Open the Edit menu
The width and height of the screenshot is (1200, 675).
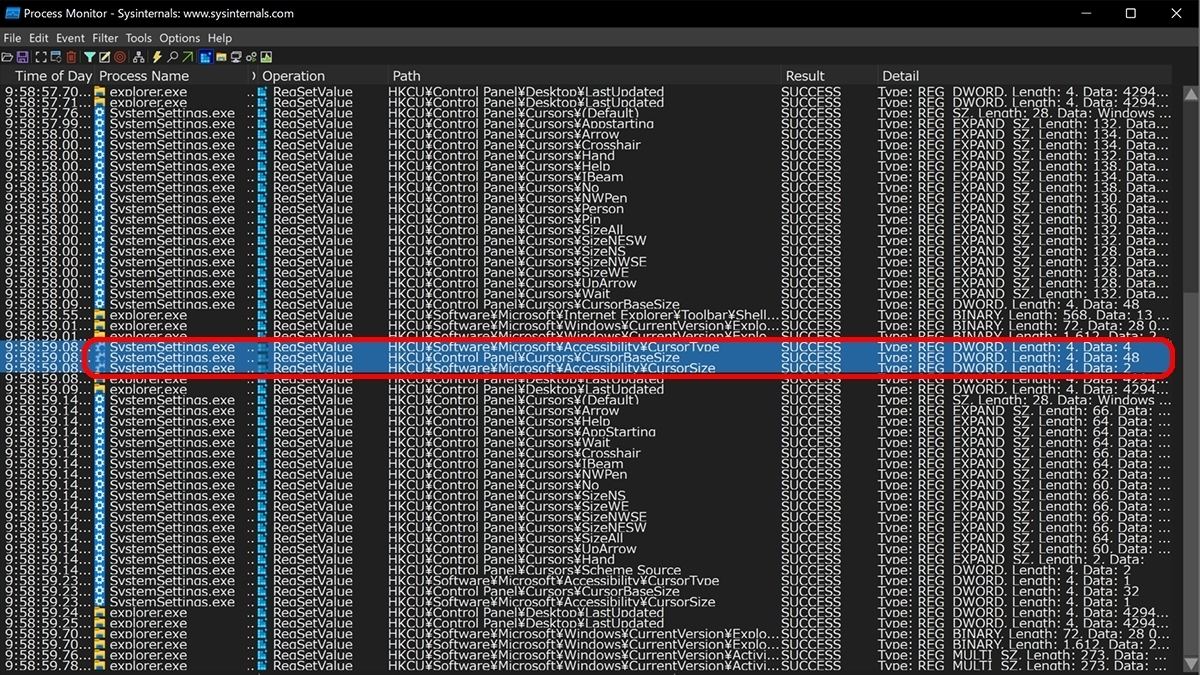(38, 38)
